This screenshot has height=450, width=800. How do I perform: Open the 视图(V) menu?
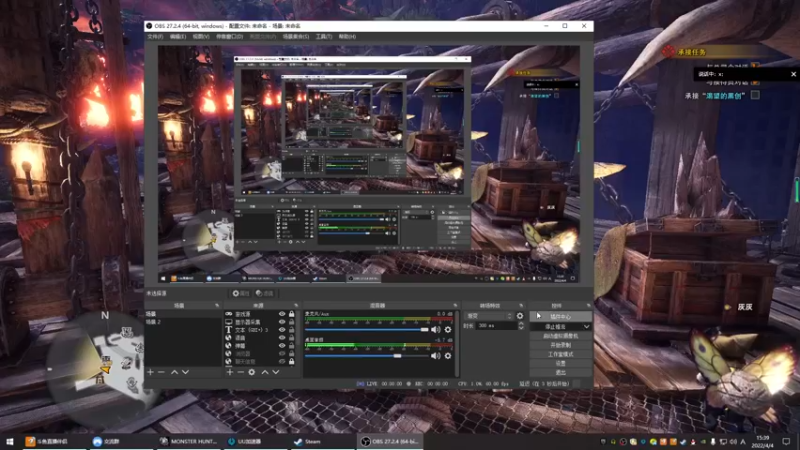click(201, 37)
